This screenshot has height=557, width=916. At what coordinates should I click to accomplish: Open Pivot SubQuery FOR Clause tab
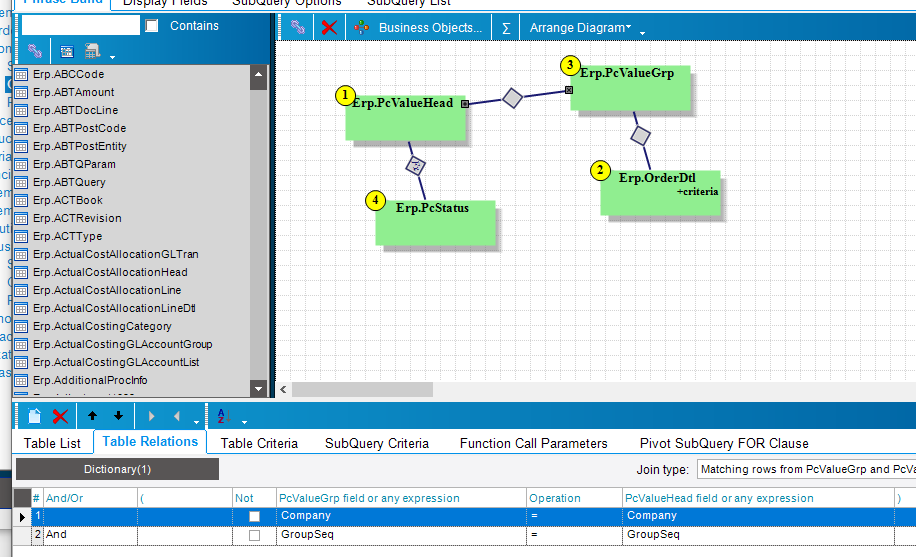point(724,444)
